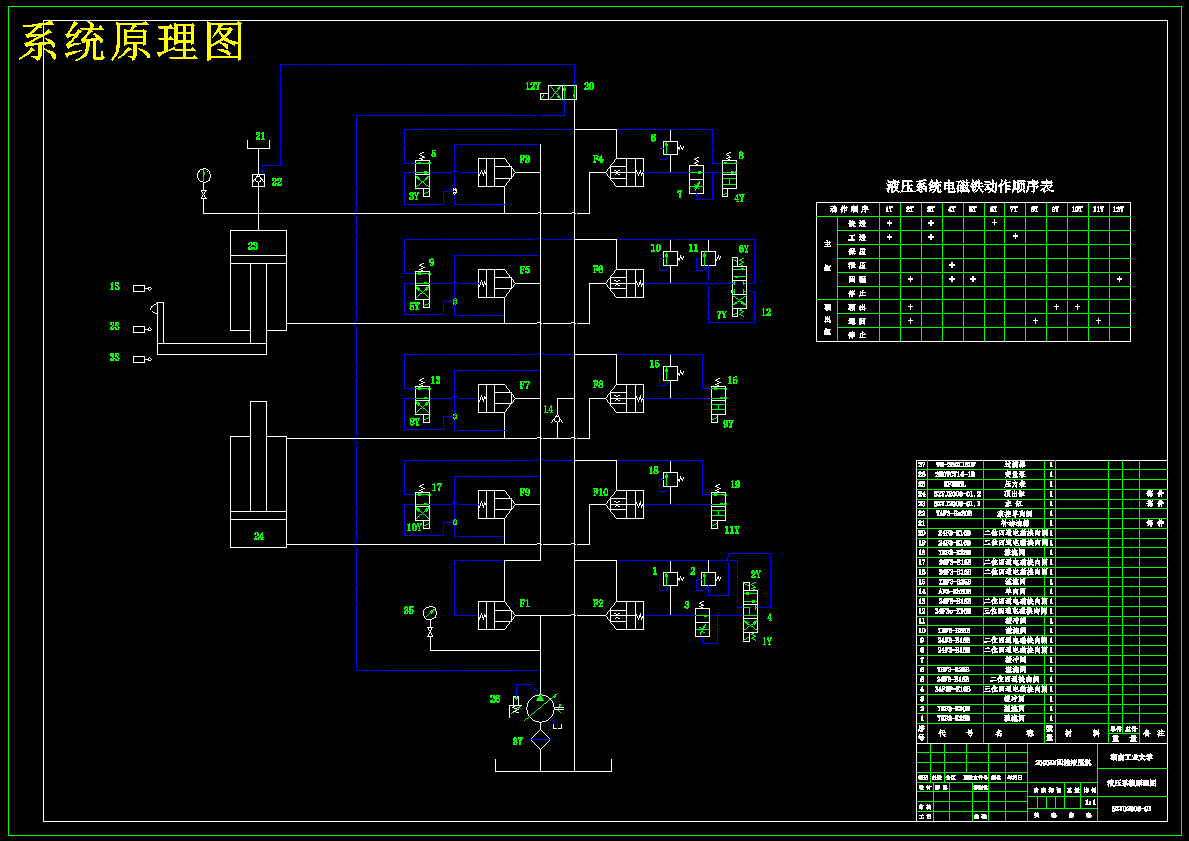Click the "回程" row label in sequence table

click(x=858, y=279)
